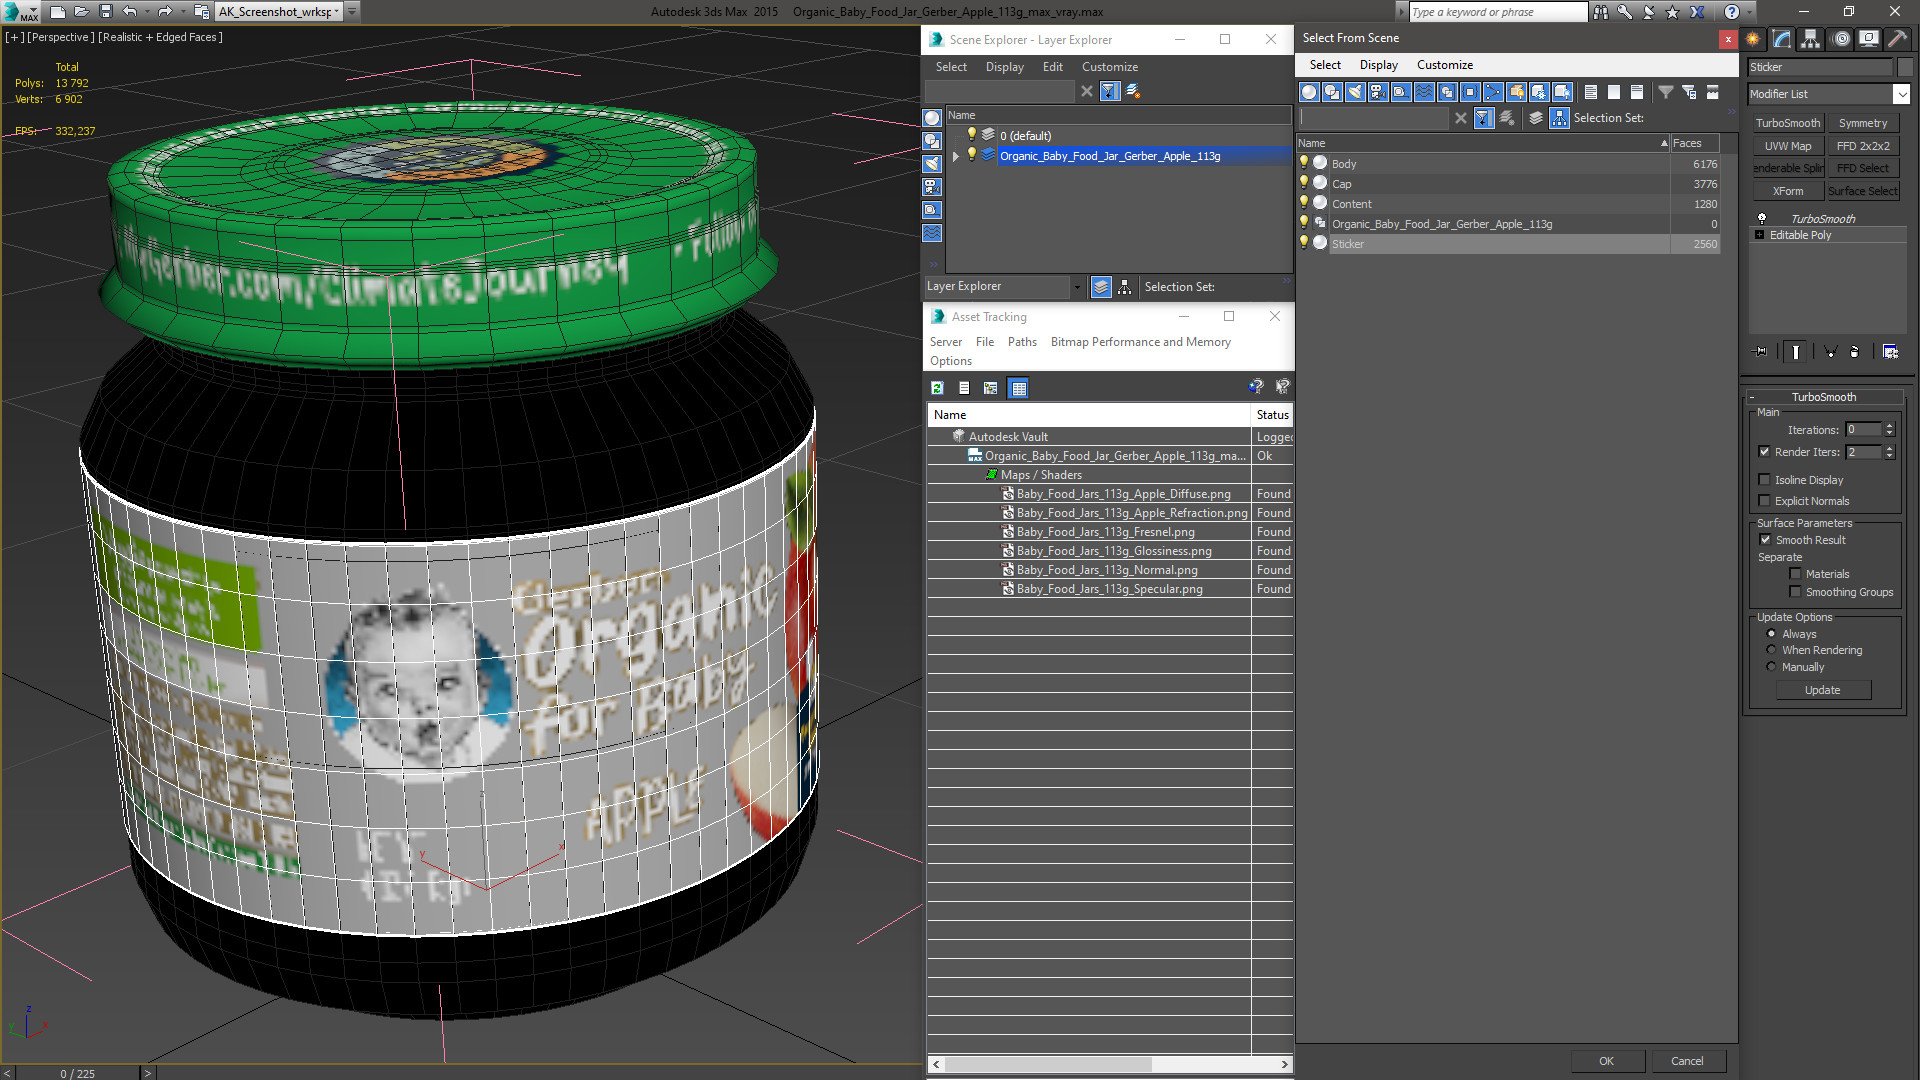
Task: Remove modifier from stack with trash icon
Action: click(x=1855, y=352)
